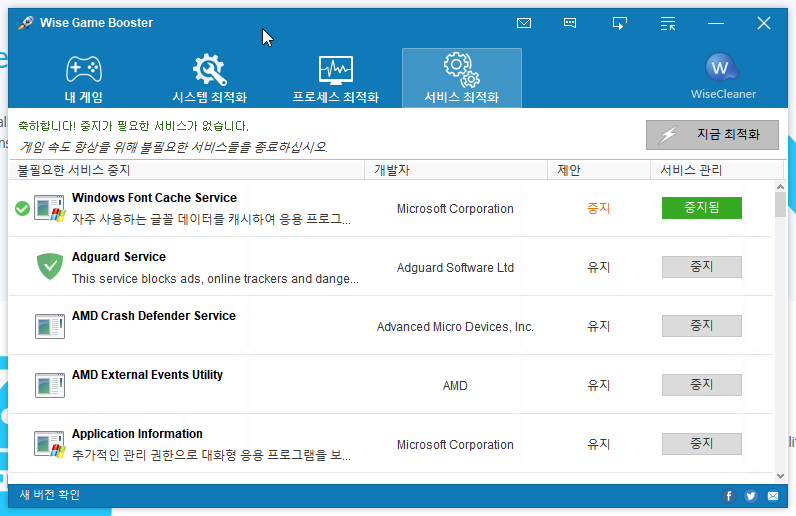Viewport: 796px width, 516px height.
Task: Click 중지됨 button for Windows Font Cache Service
Action: 702,208
